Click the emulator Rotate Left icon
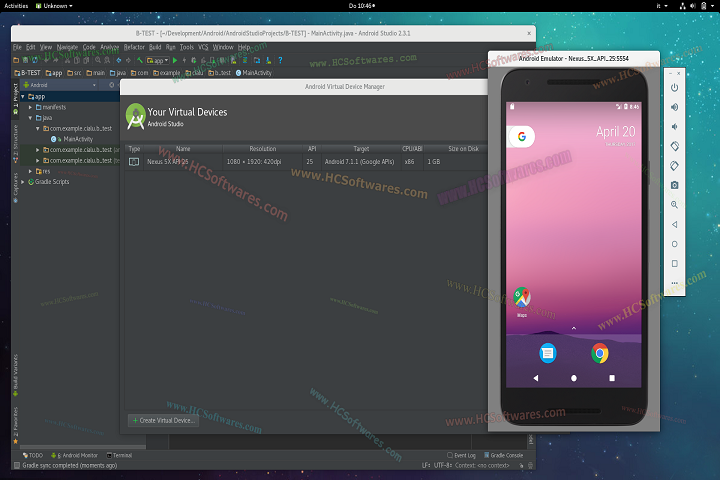The image size is (720, 480). [675, 146]
